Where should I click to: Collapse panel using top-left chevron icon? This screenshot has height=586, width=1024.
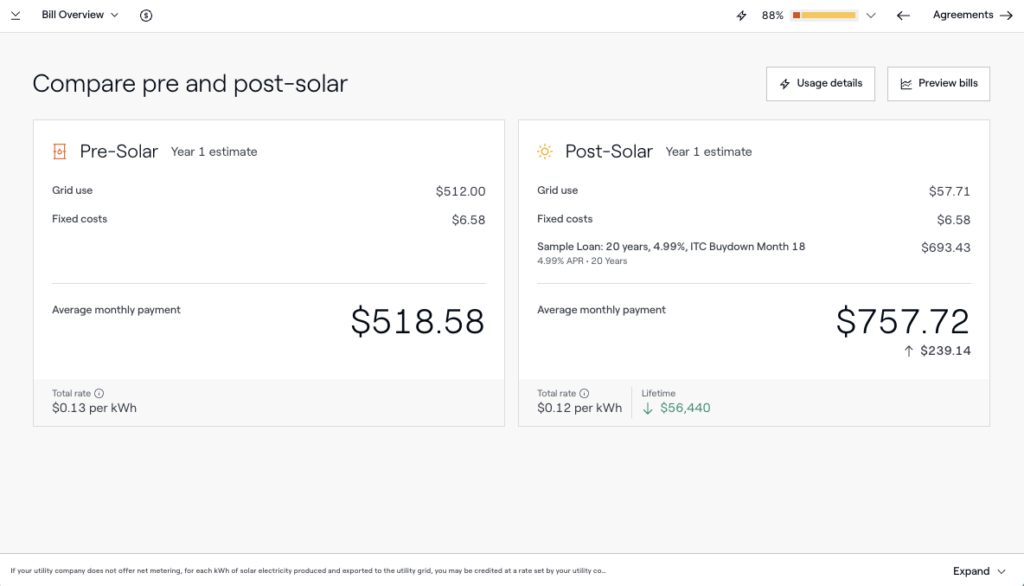(16, 15)
